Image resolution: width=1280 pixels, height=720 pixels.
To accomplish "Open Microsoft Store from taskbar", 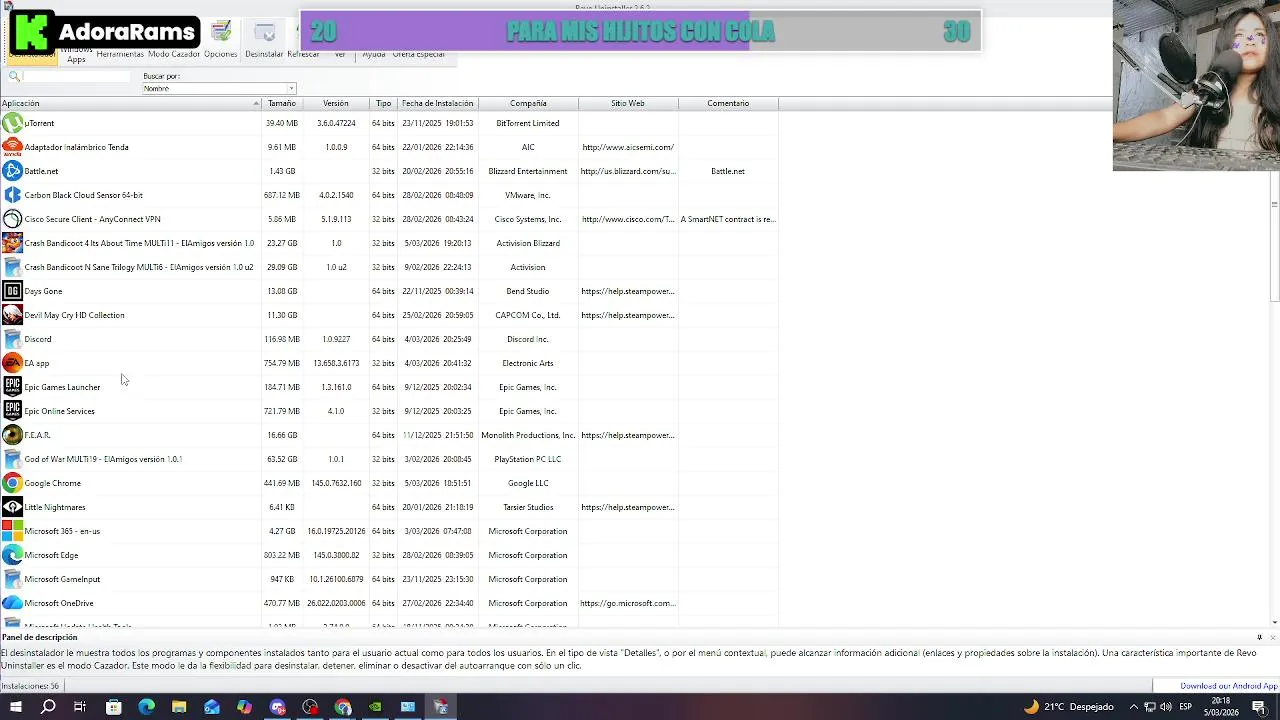I will [x=113, y=707].
